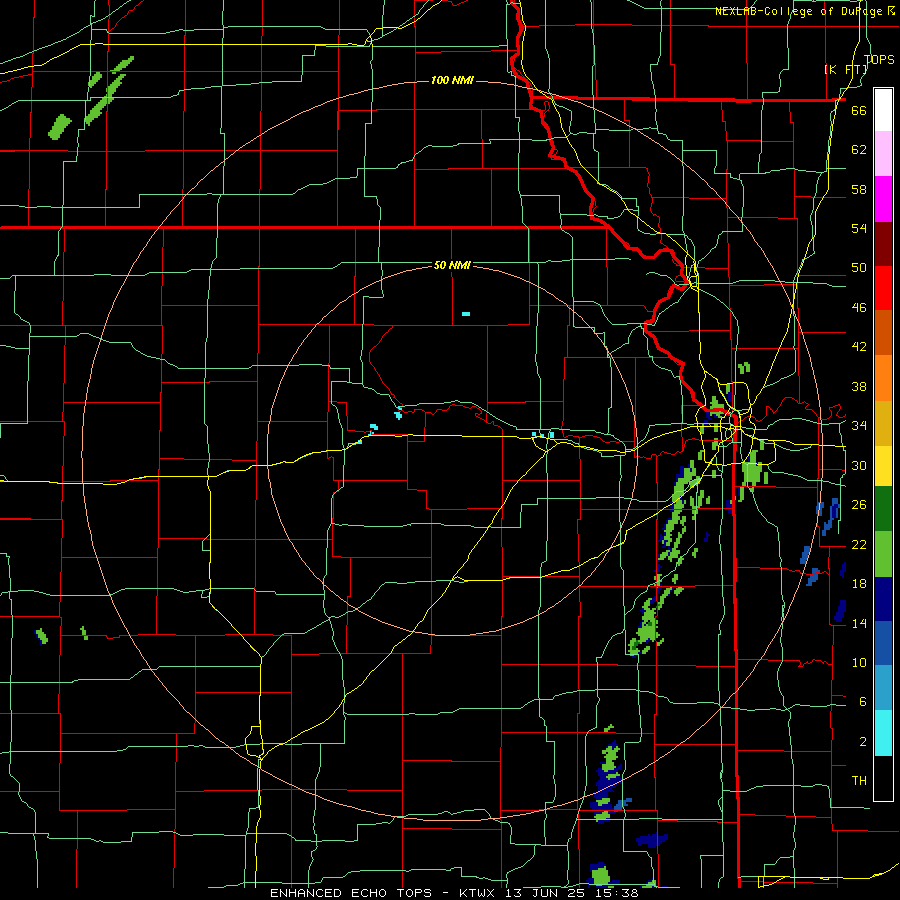Image resolution: width=900 pixels, height=900 pixels.
Task: Click the light pink legend swatch
Action: pyautogui.click(x=883, y=154)
